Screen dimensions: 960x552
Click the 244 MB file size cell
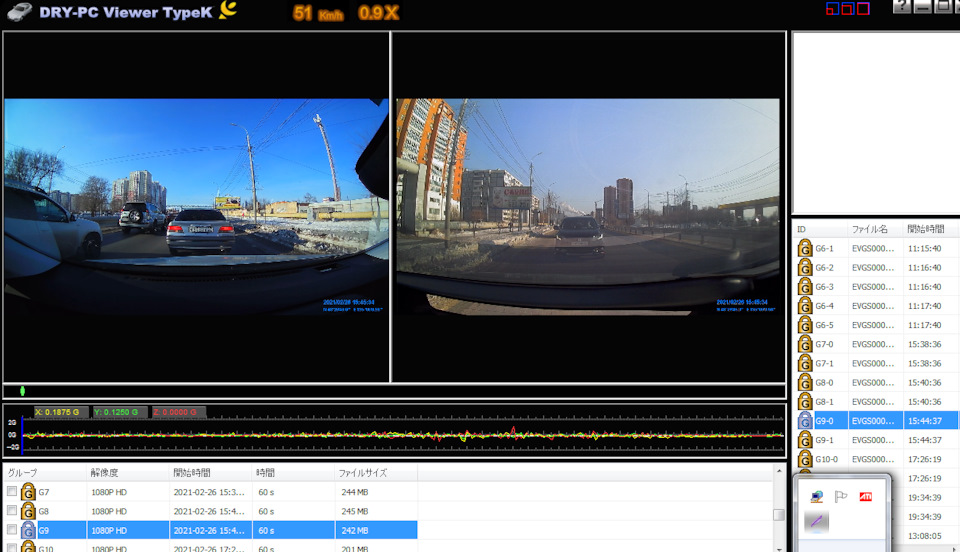(x=354, y=492)
